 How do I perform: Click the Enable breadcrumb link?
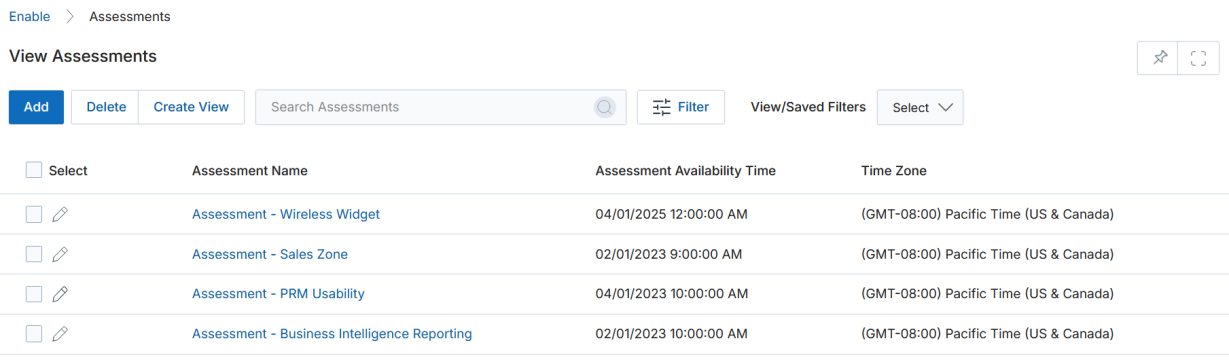point(30,17)
